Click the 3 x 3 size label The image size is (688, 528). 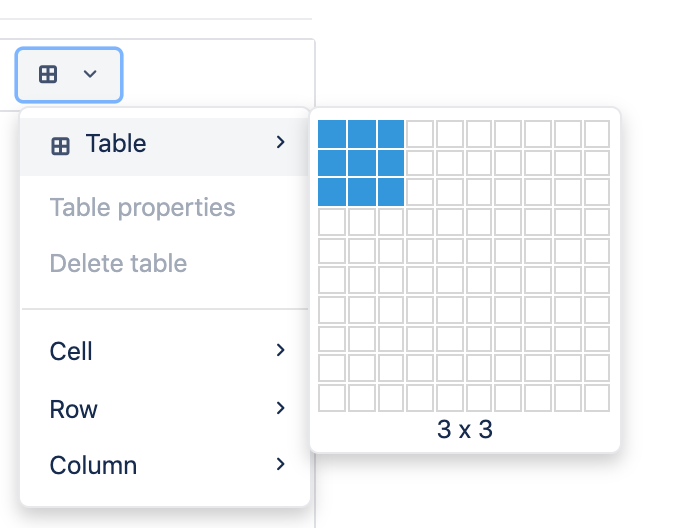pos(465,429)
